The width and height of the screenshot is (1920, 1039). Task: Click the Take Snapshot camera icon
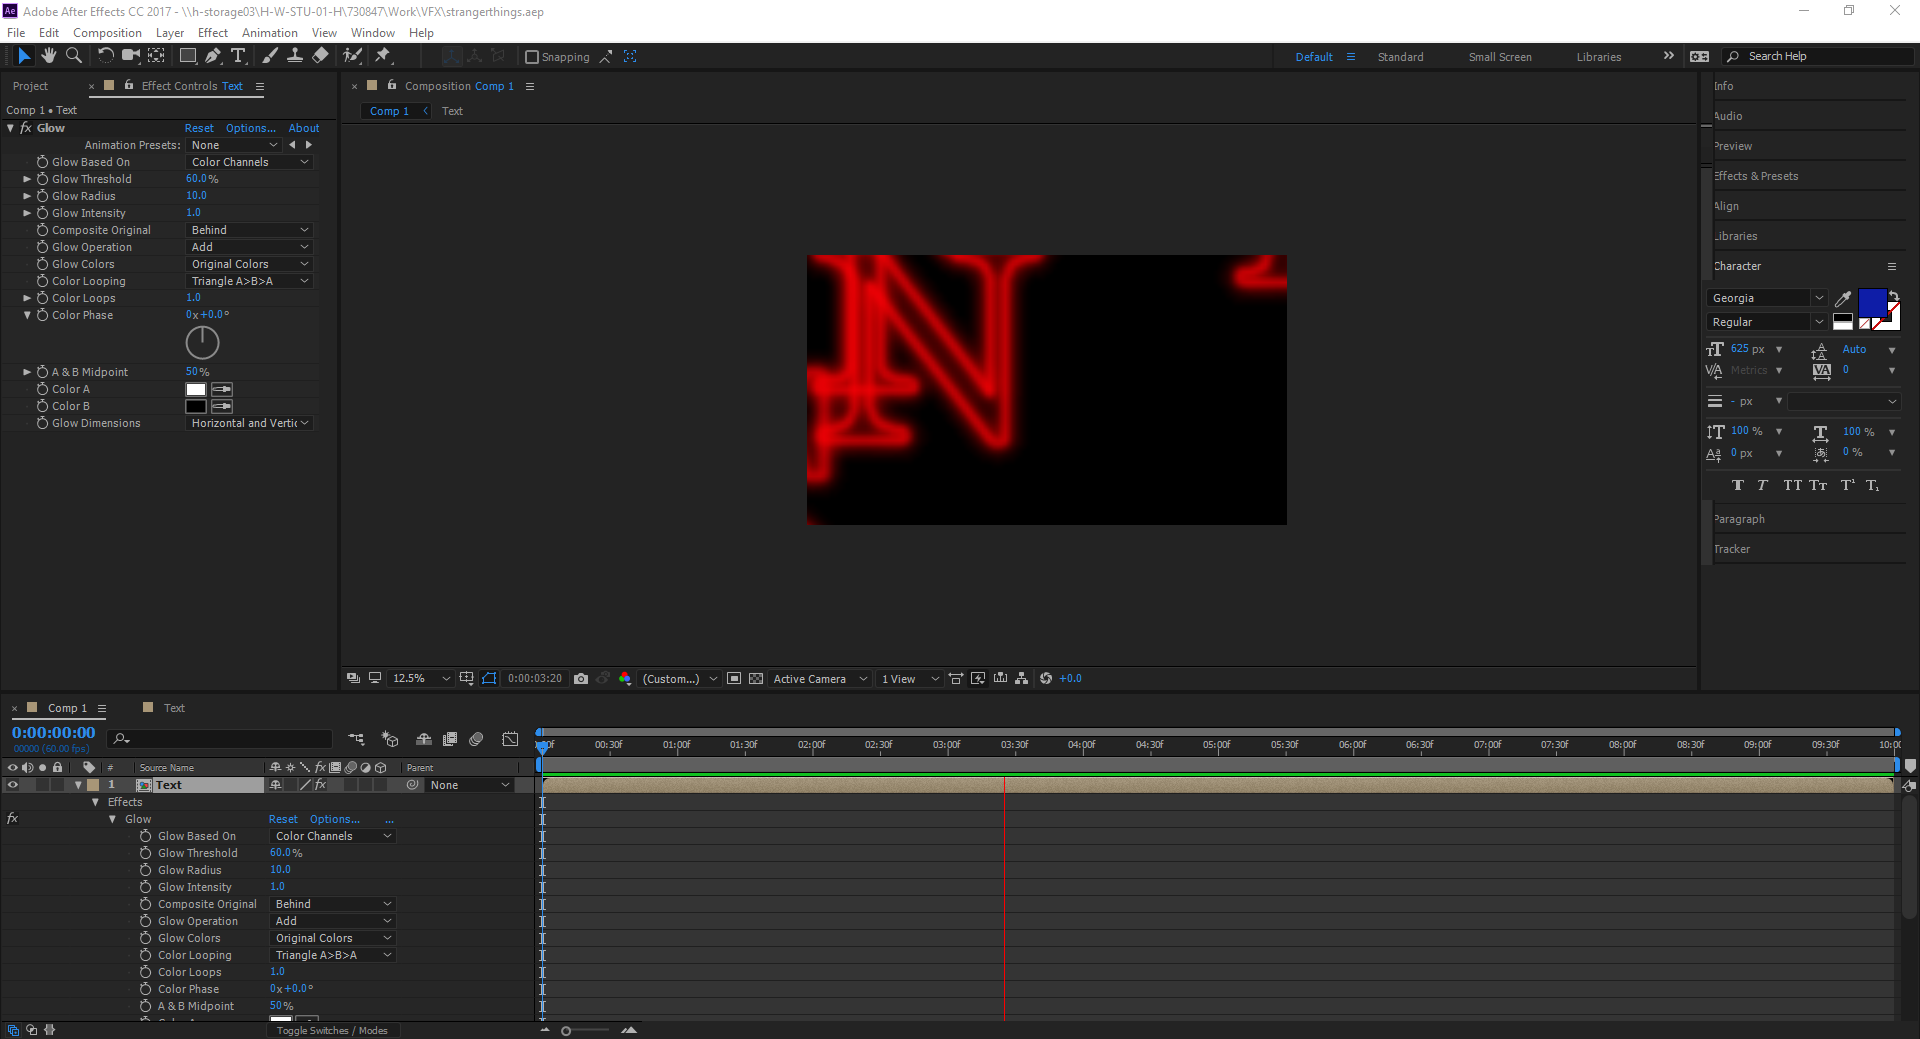click(581, 678)
